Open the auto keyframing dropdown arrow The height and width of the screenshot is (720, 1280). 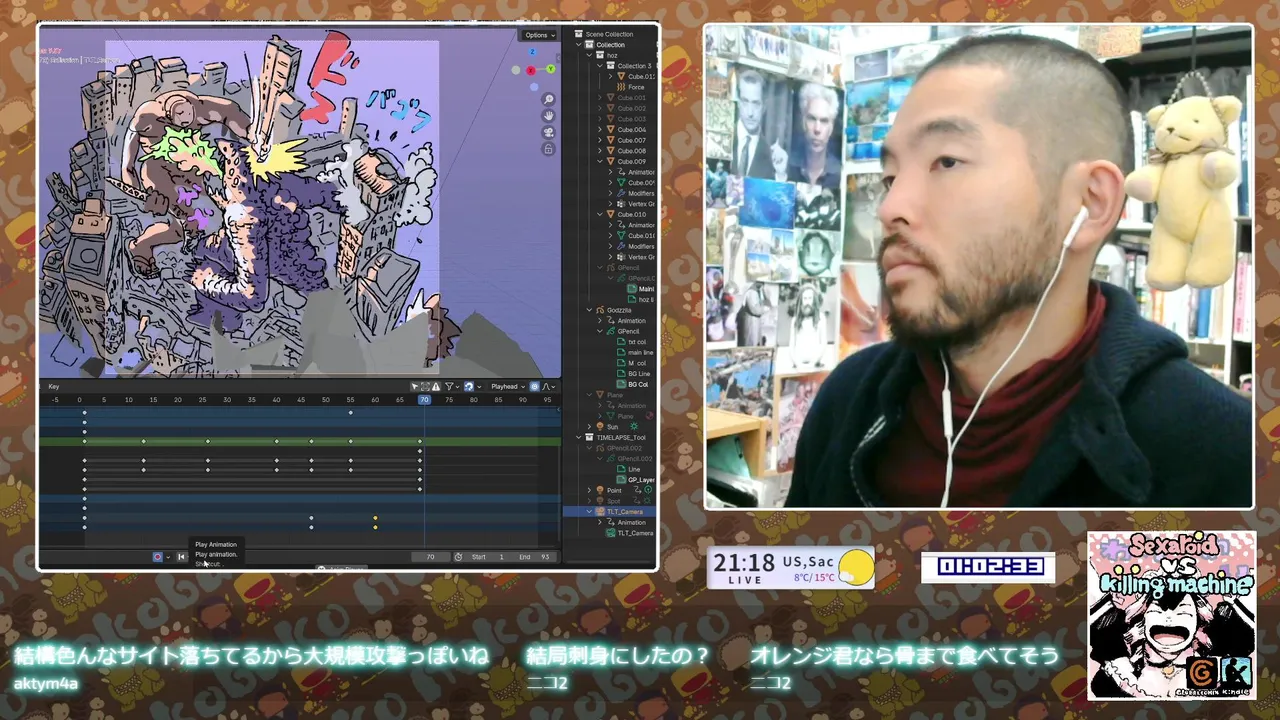click(168, 557)
